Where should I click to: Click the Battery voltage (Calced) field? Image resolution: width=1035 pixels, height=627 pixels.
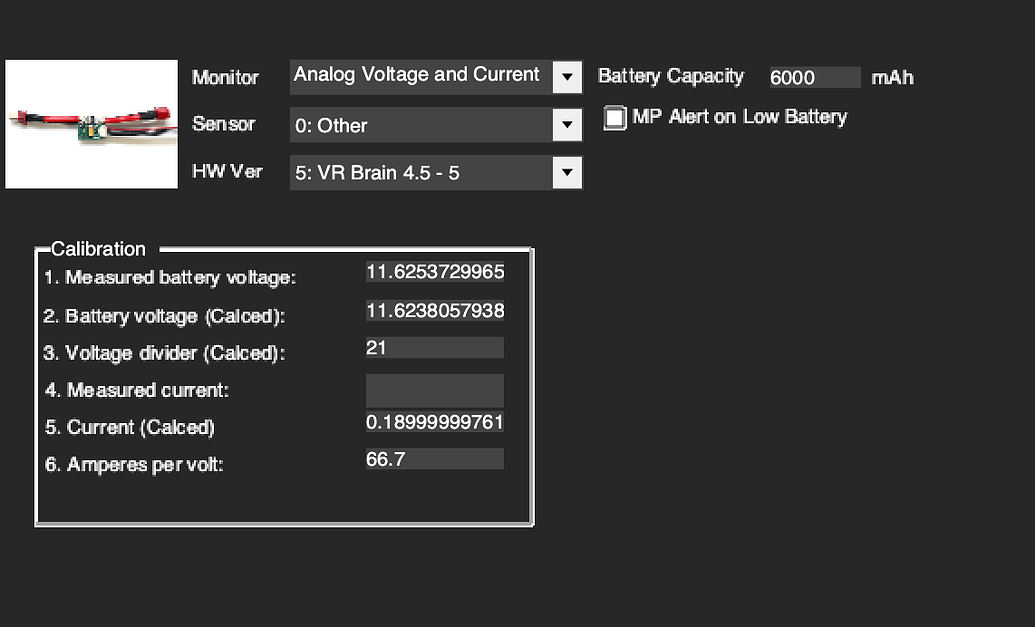tap(434, 310)
